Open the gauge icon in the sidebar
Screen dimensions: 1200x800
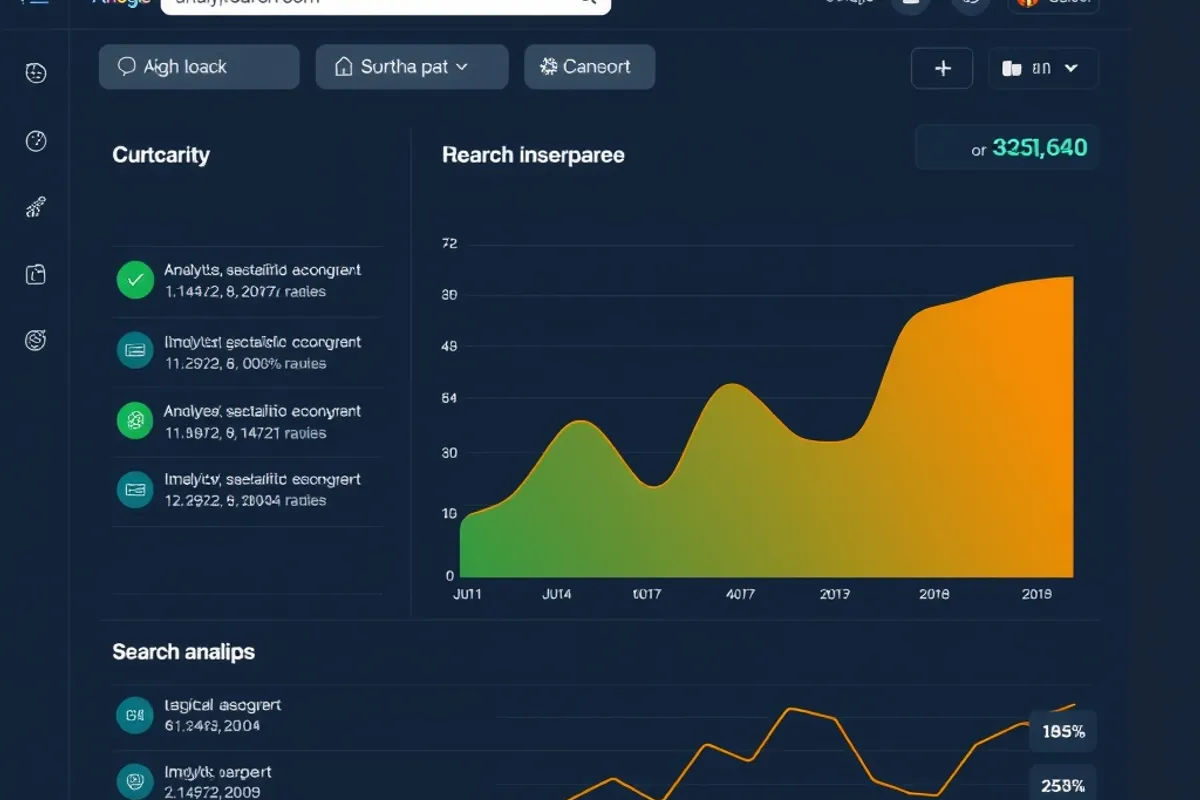(x=36, y=141)
